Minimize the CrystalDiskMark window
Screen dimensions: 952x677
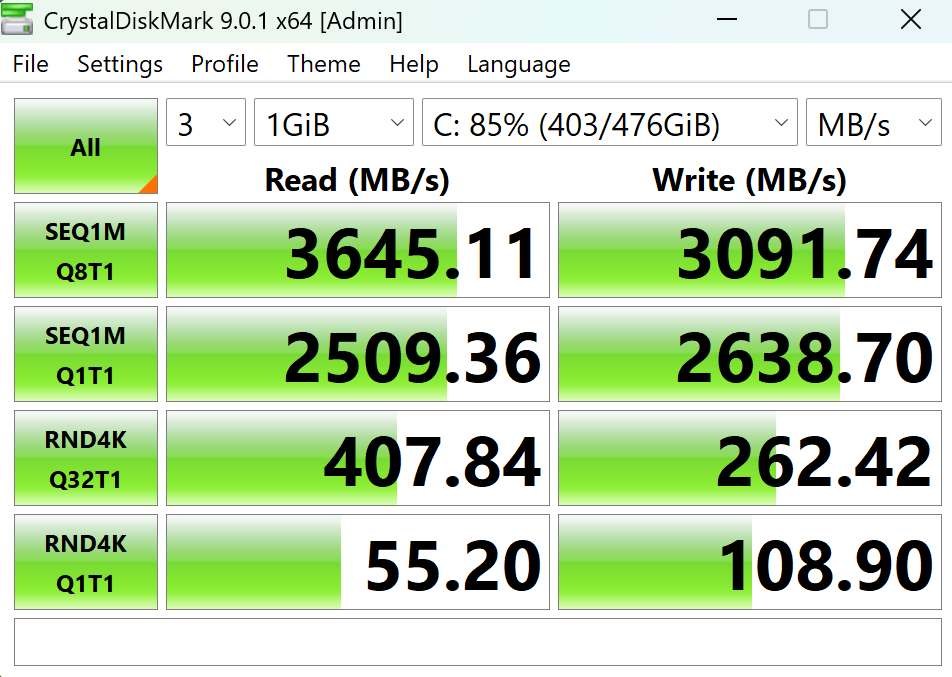click(727, 19)
